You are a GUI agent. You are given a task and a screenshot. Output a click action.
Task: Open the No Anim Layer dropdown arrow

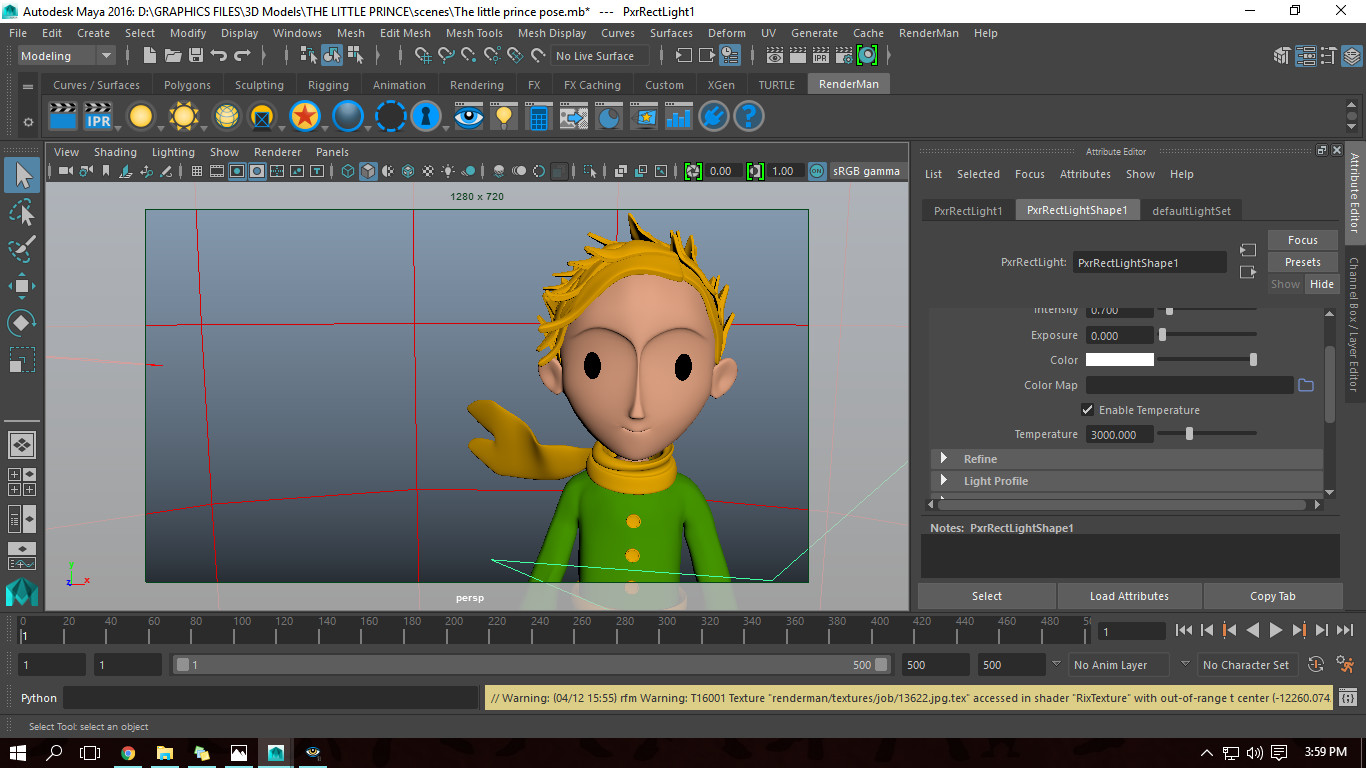point(1056,664)
